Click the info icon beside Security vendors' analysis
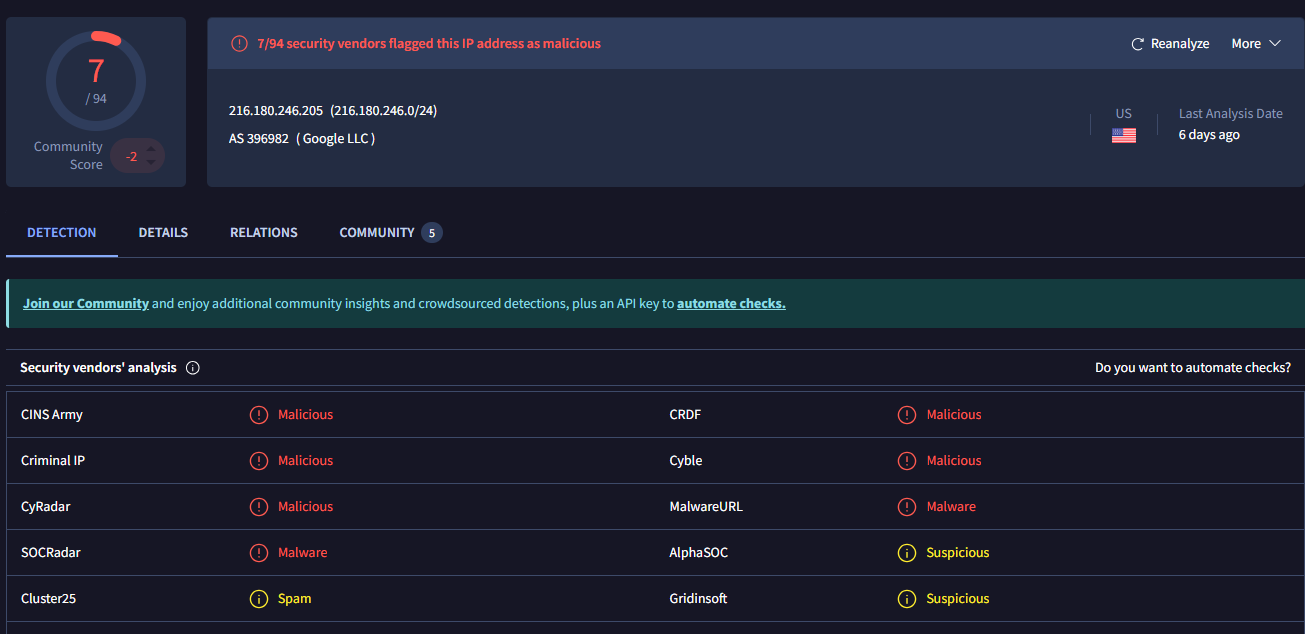This screenshot has width=1305, height=634. [x=193, y=368]
